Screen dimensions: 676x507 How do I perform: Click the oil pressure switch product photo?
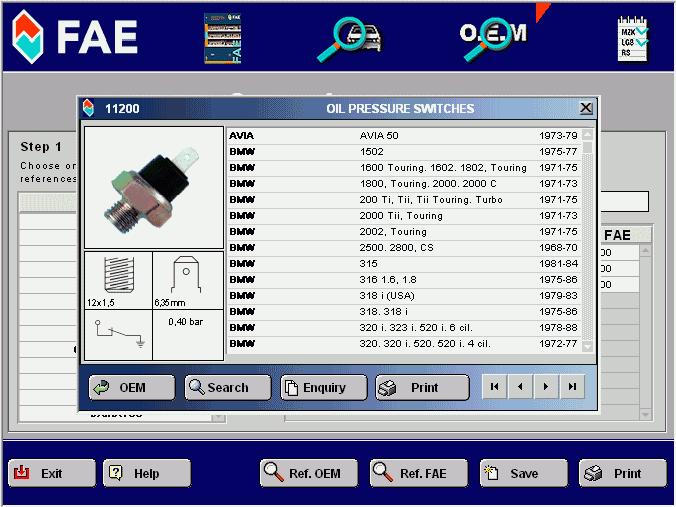coord(154,187)
